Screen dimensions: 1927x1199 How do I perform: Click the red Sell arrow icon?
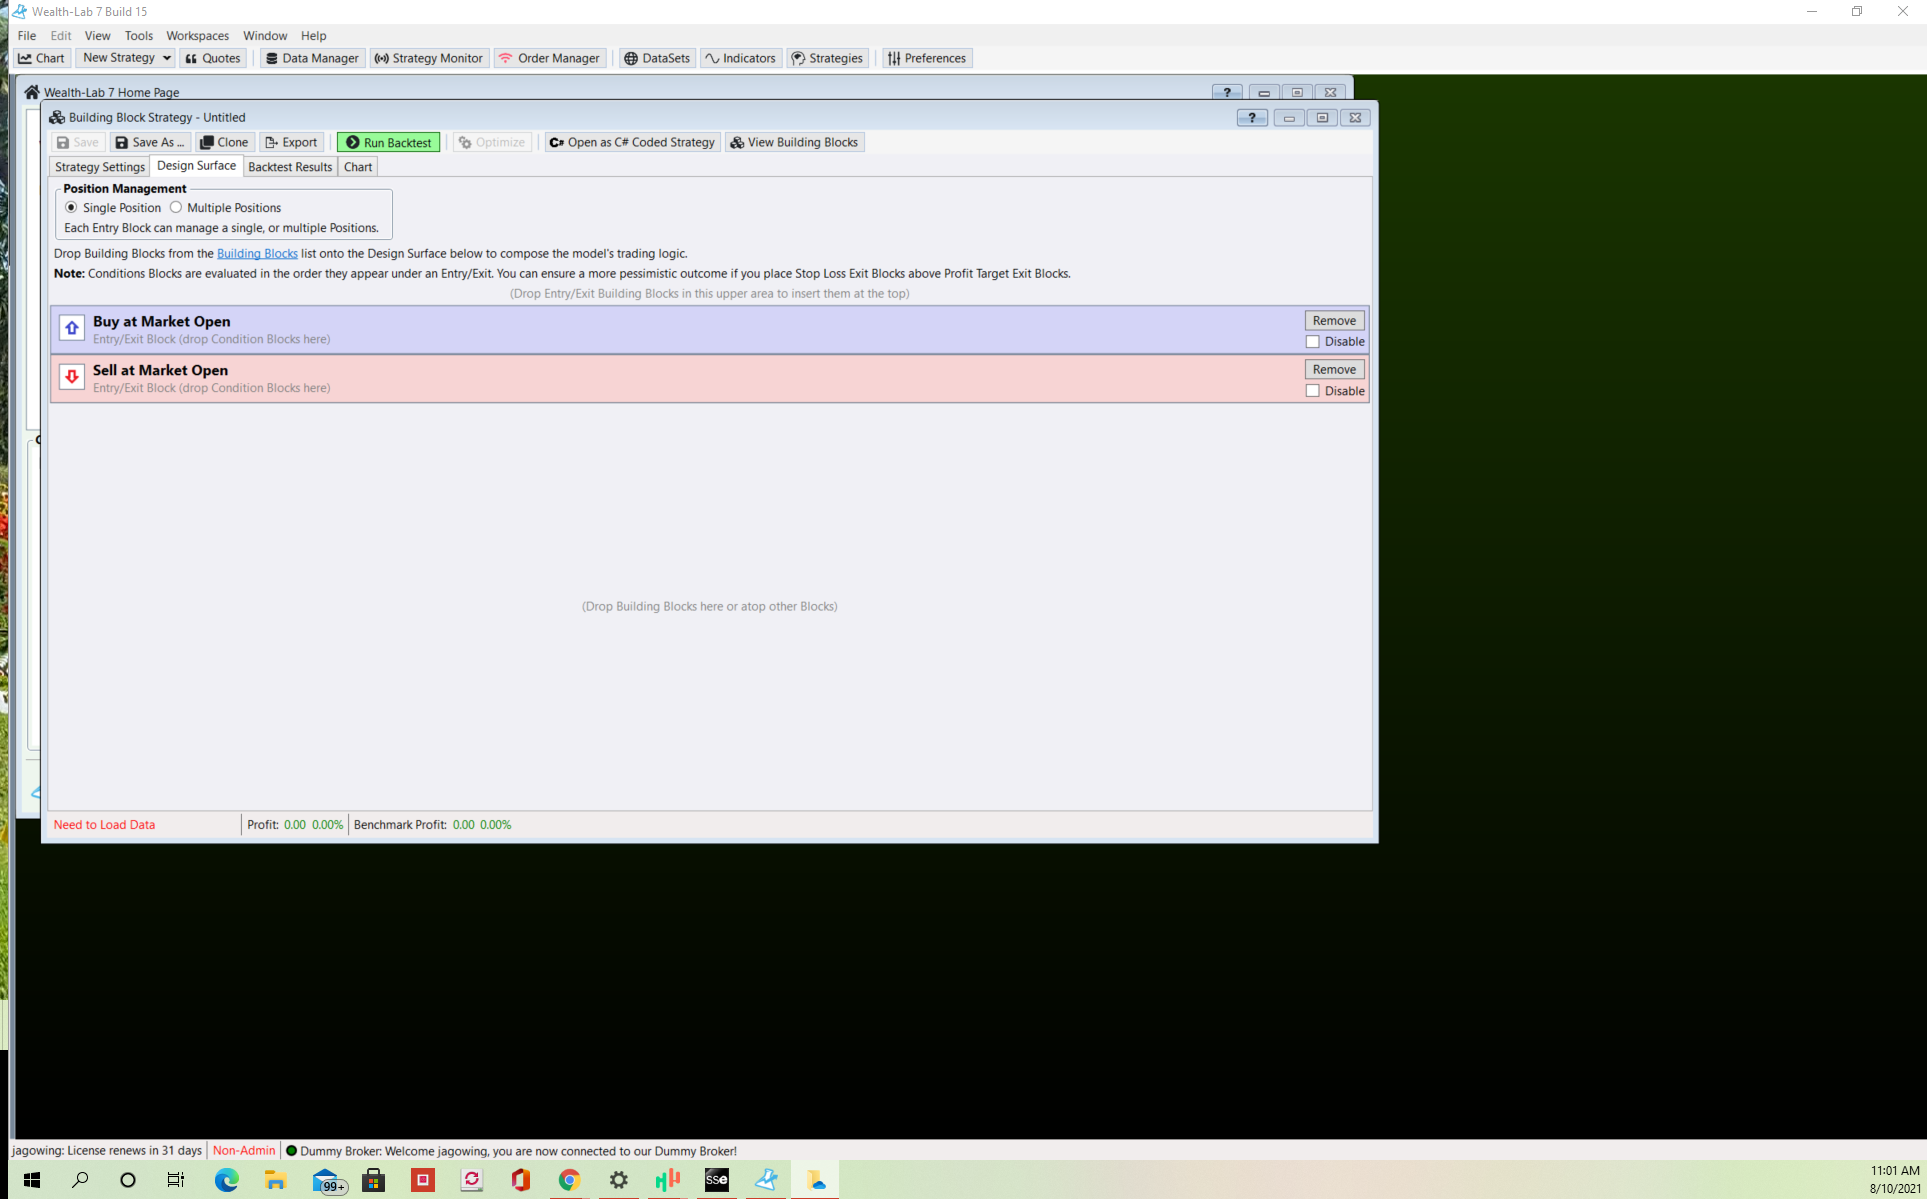[x=72, y=377]
